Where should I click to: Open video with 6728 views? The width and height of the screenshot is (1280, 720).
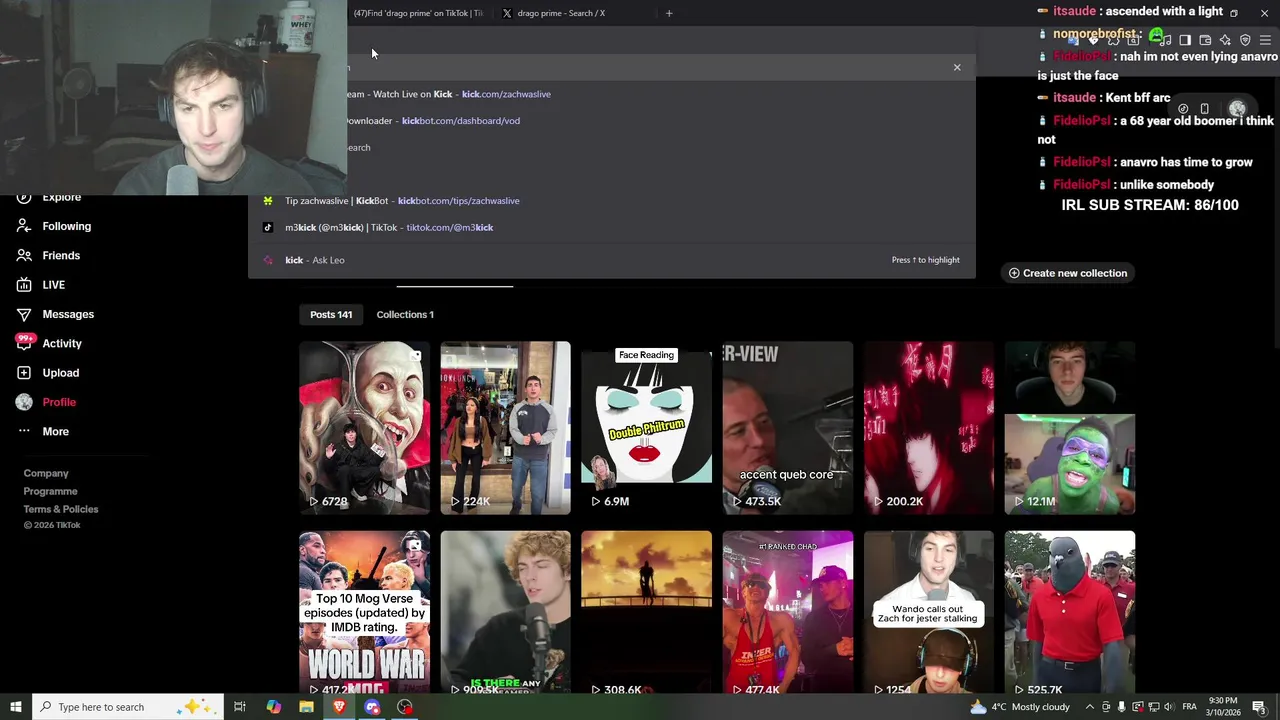click(364, 428)
